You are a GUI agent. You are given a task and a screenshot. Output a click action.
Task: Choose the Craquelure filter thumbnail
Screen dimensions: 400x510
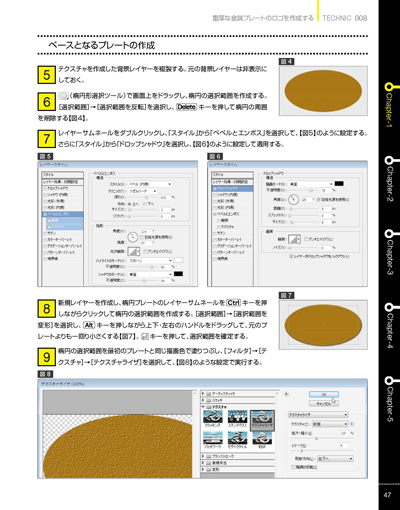pyautogui.click(x=213, y=418)
